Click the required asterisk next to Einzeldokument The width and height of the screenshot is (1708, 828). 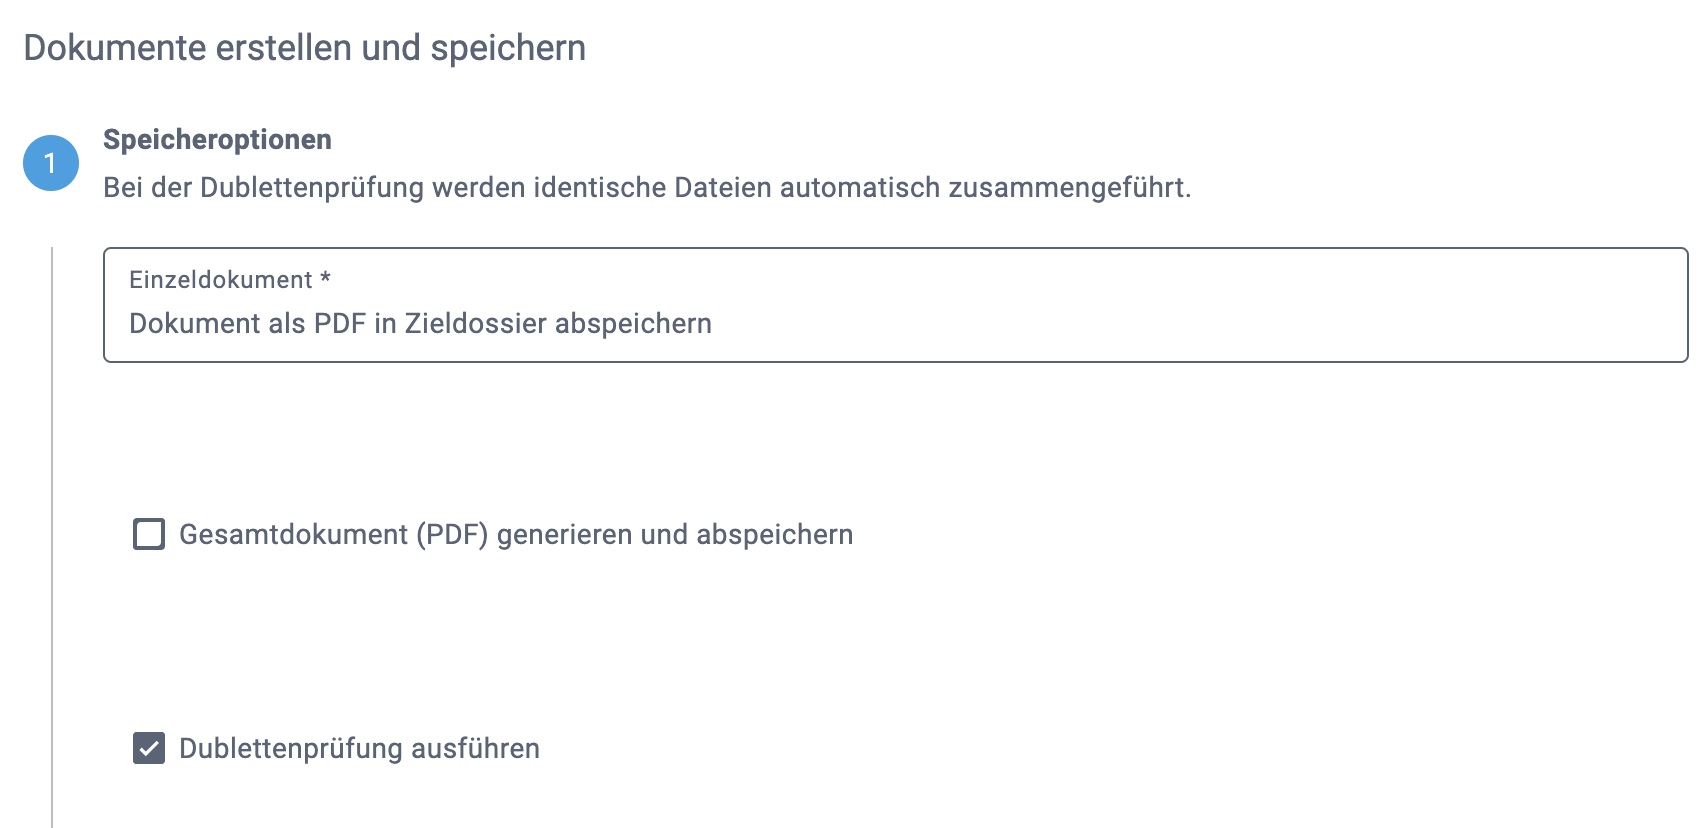[325, 279]
